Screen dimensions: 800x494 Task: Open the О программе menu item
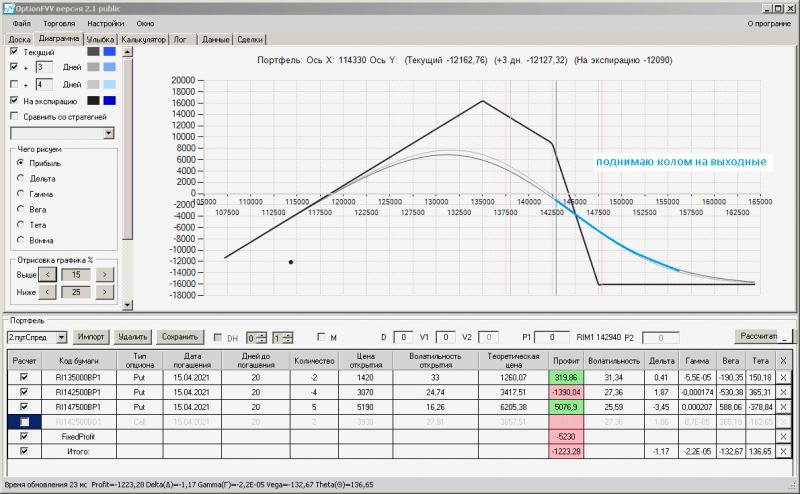tap(769, 23)
